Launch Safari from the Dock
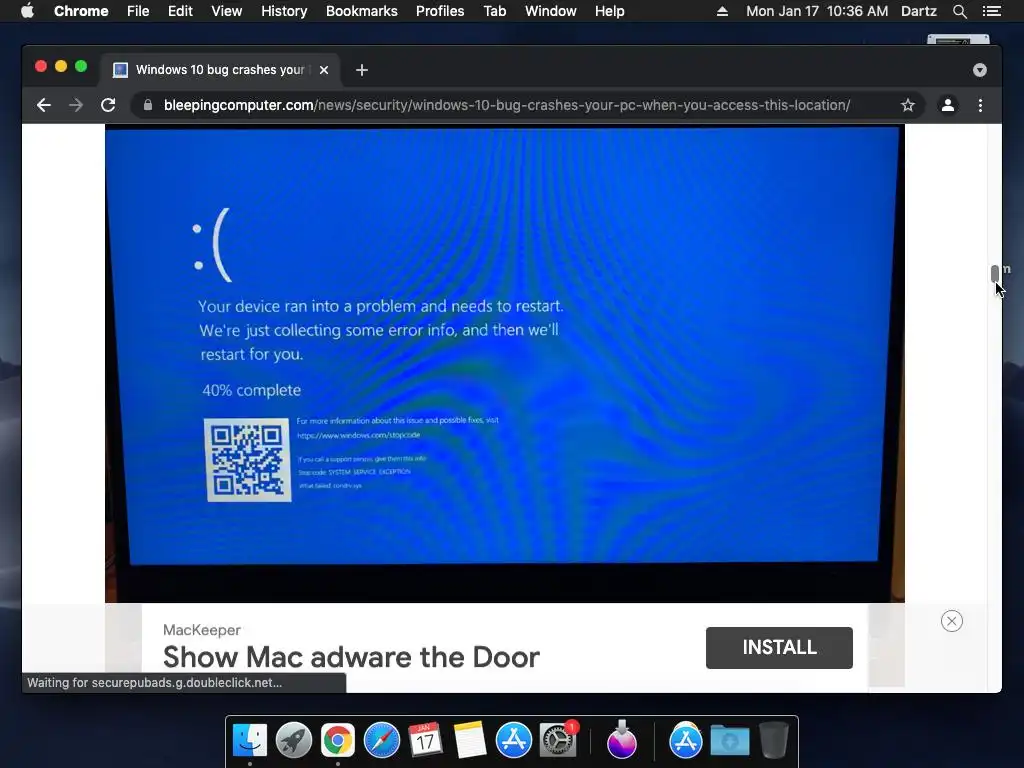 pyautogui.click(x=381, y=741)
